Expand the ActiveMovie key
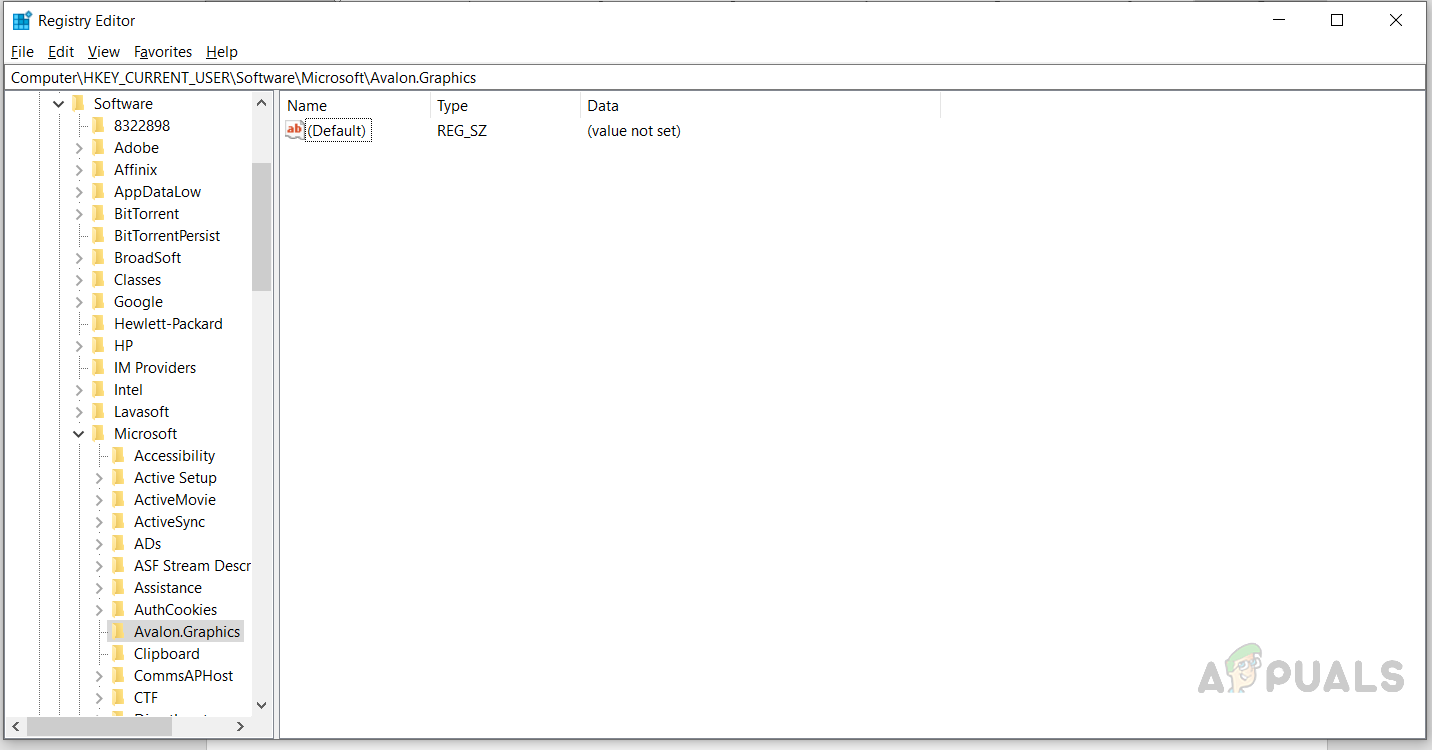This screenshot has width=1432, height=750. click(99, 500)
